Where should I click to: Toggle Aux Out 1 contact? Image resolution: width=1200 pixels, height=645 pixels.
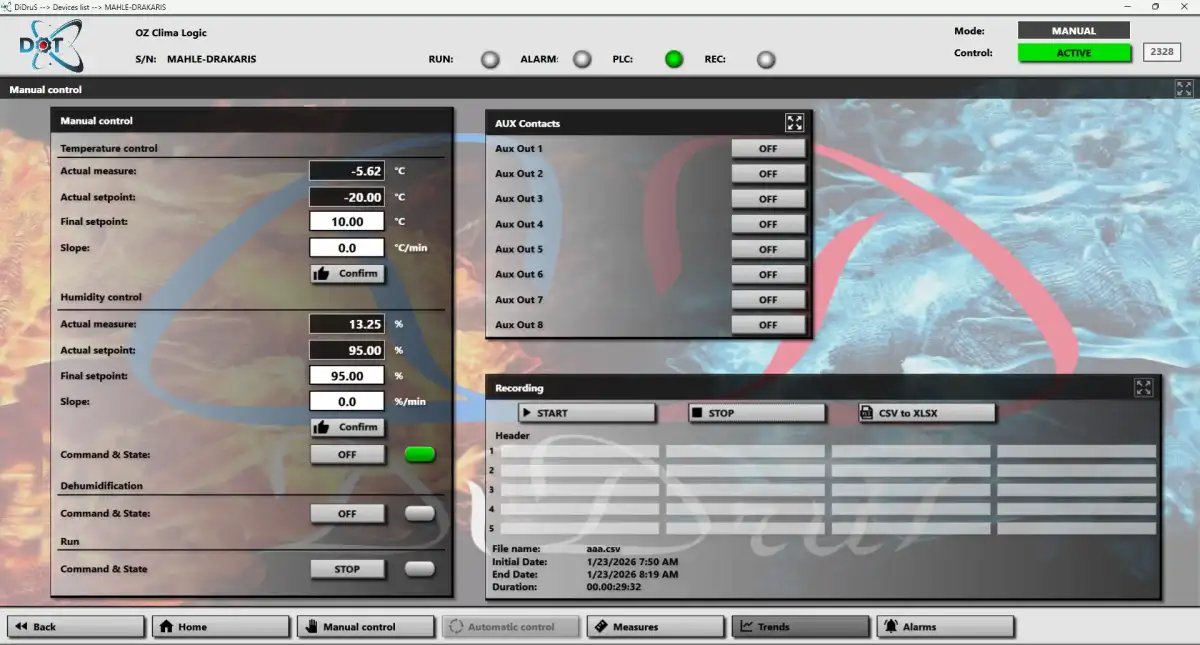click(x=768, y=149)
